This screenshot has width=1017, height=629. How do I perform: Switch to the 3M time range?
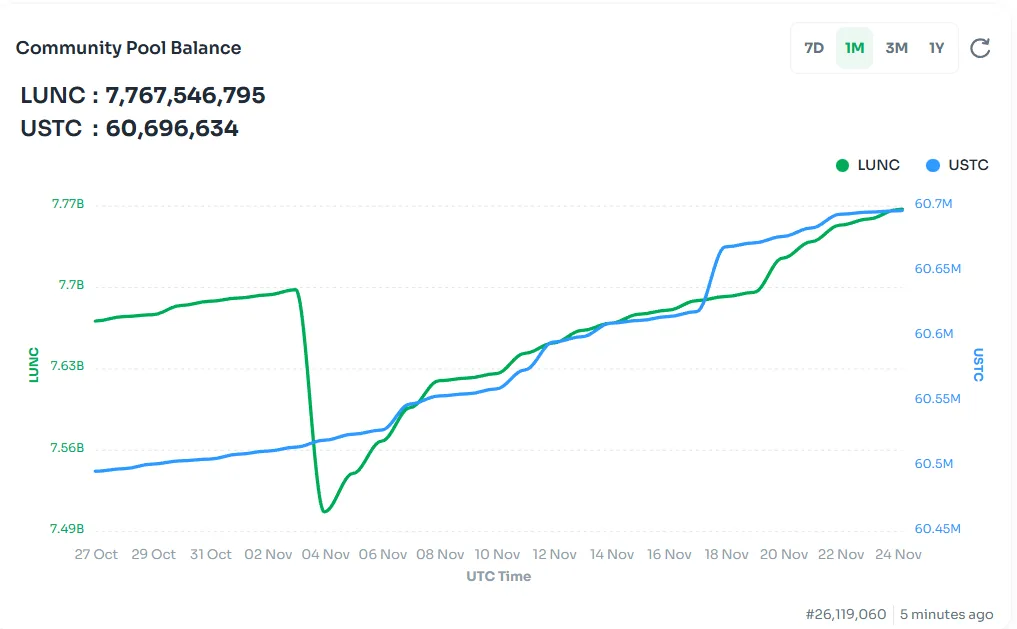(896, 48)
